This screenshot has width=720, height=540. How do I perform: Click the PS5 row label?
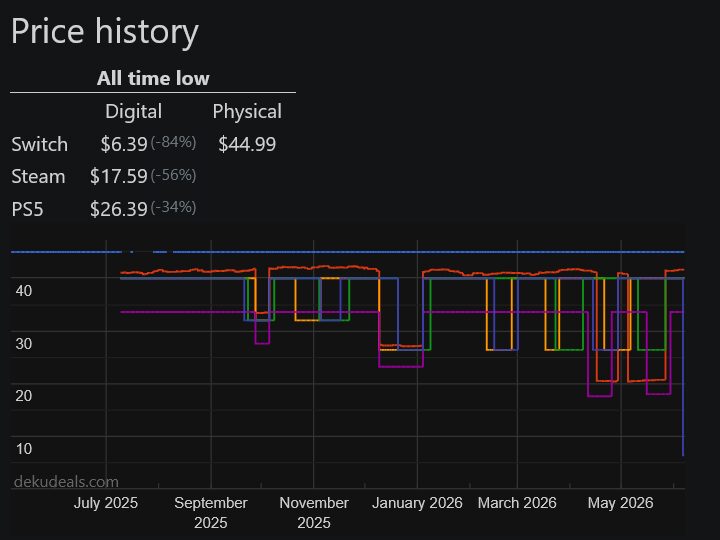pyautogui.click(x=28, y=209)
